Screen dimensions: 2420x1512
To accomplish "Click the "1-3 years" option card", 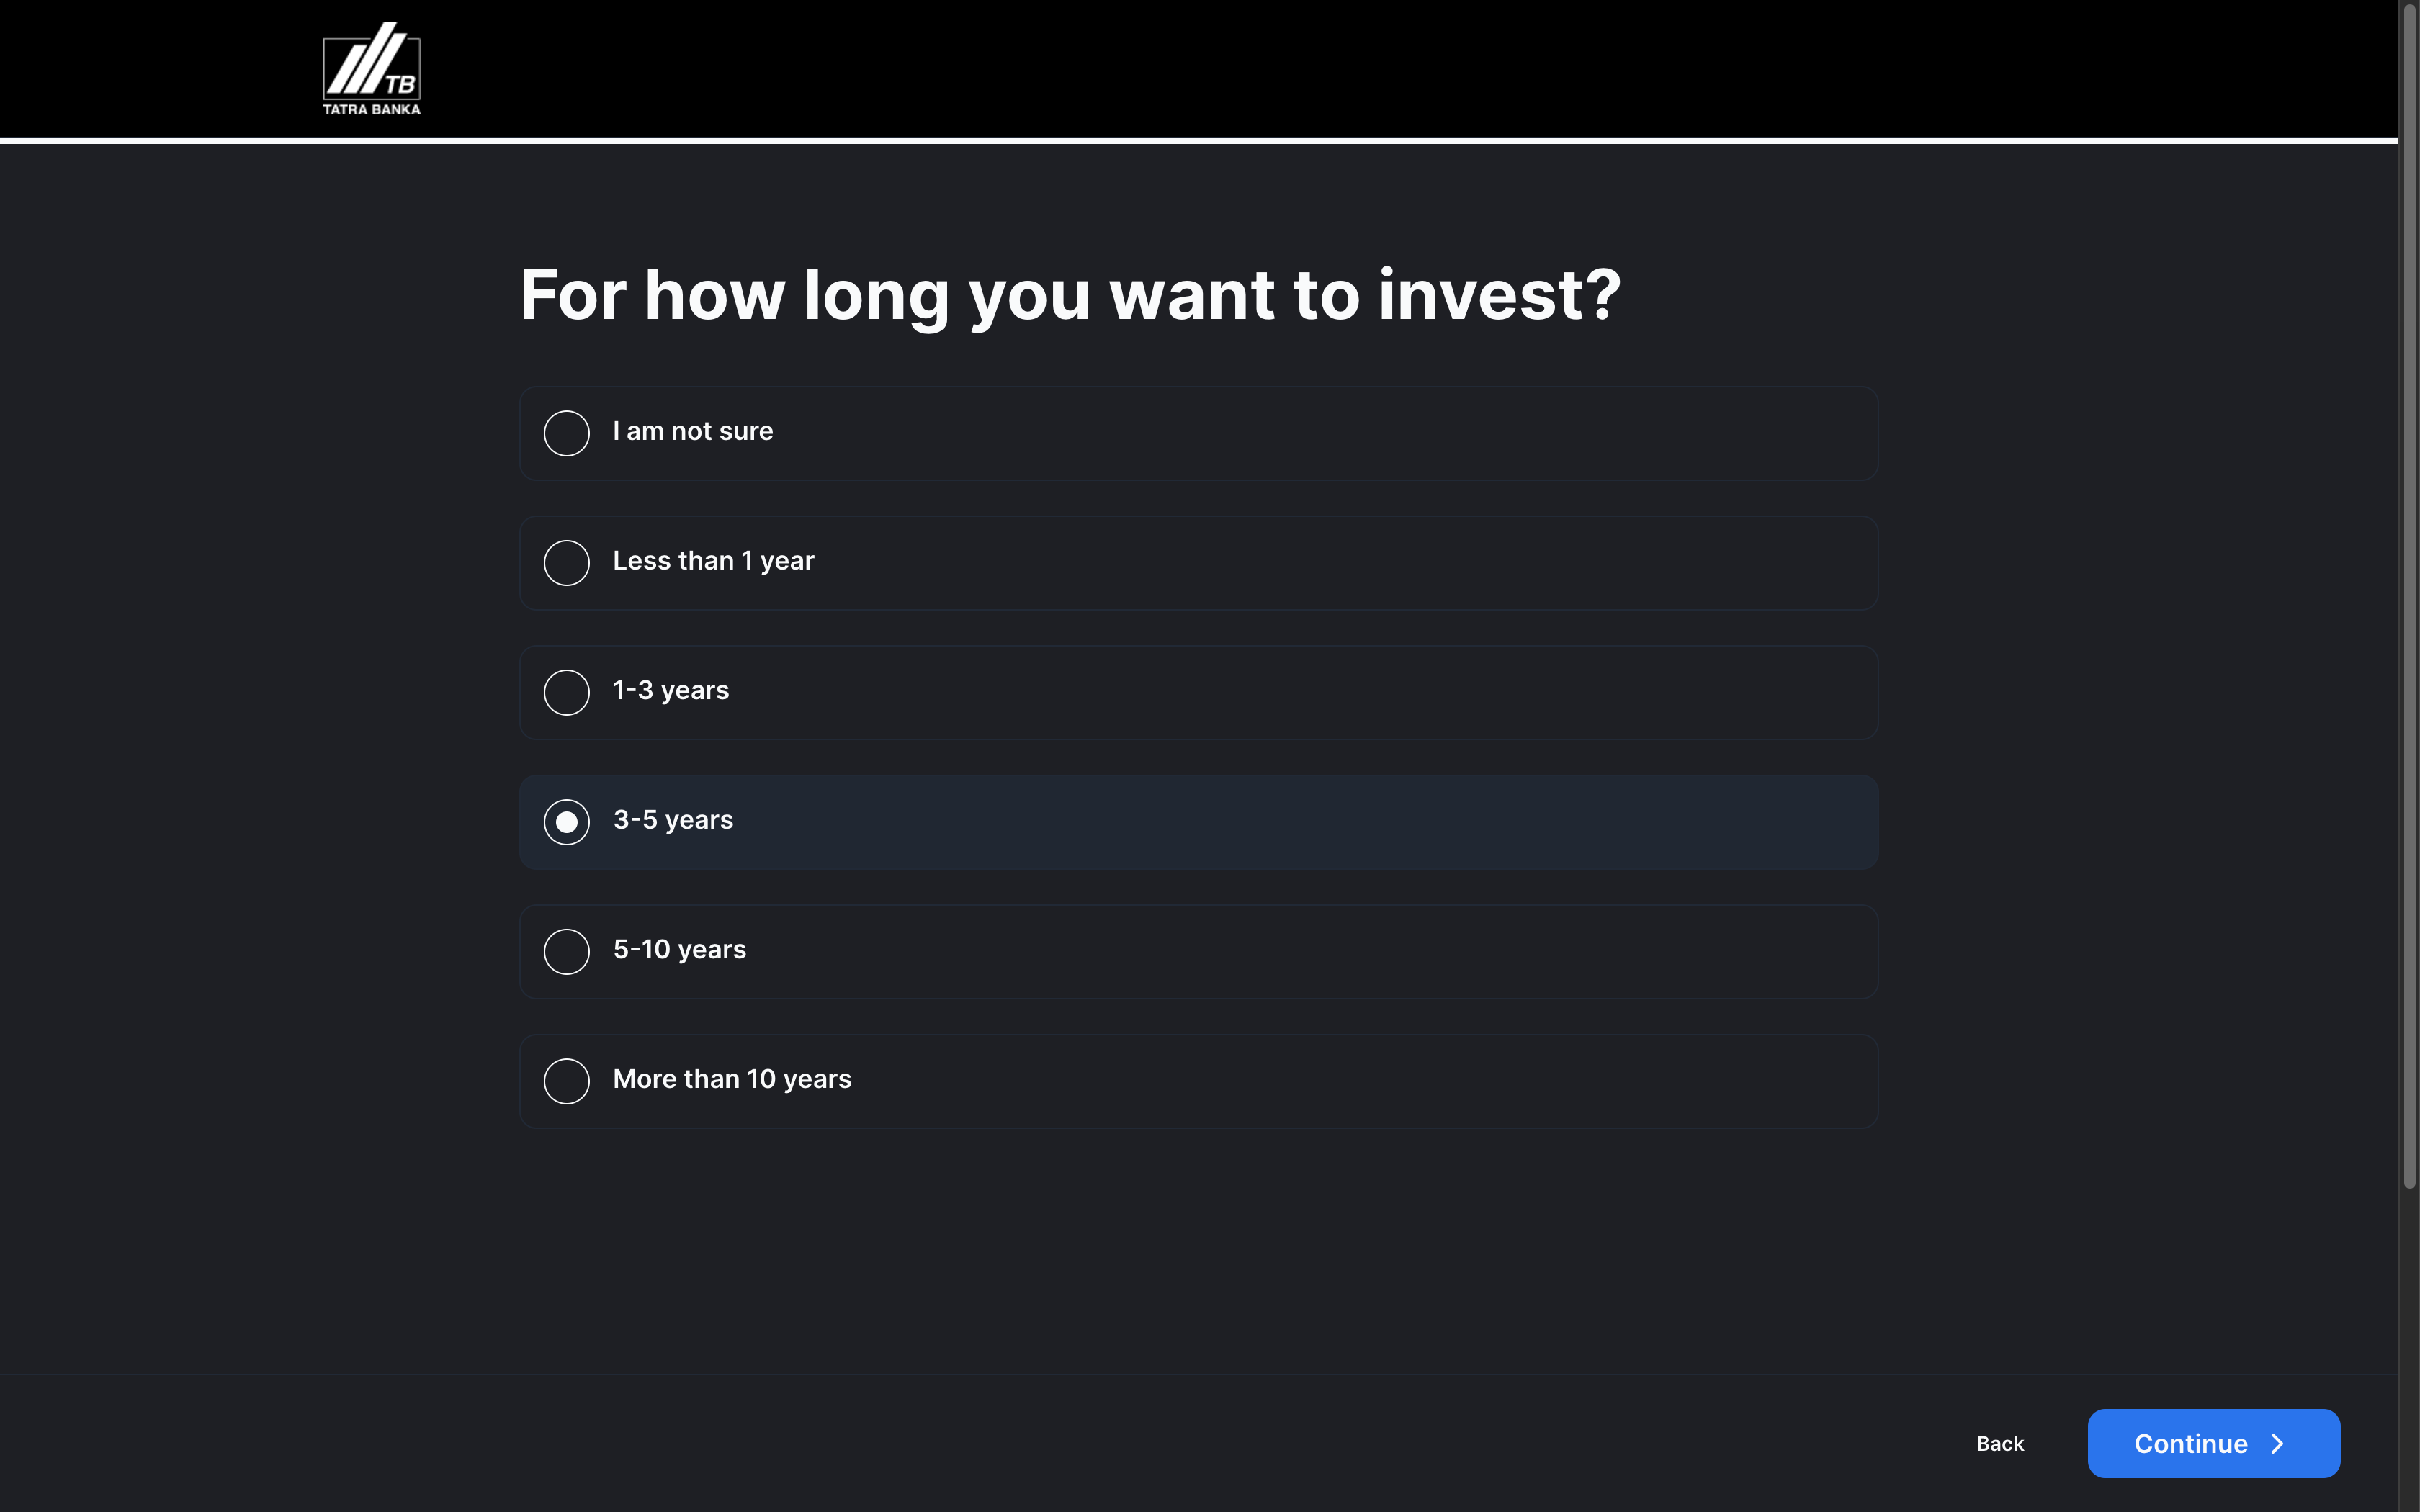I will (x=1198, y=692).
